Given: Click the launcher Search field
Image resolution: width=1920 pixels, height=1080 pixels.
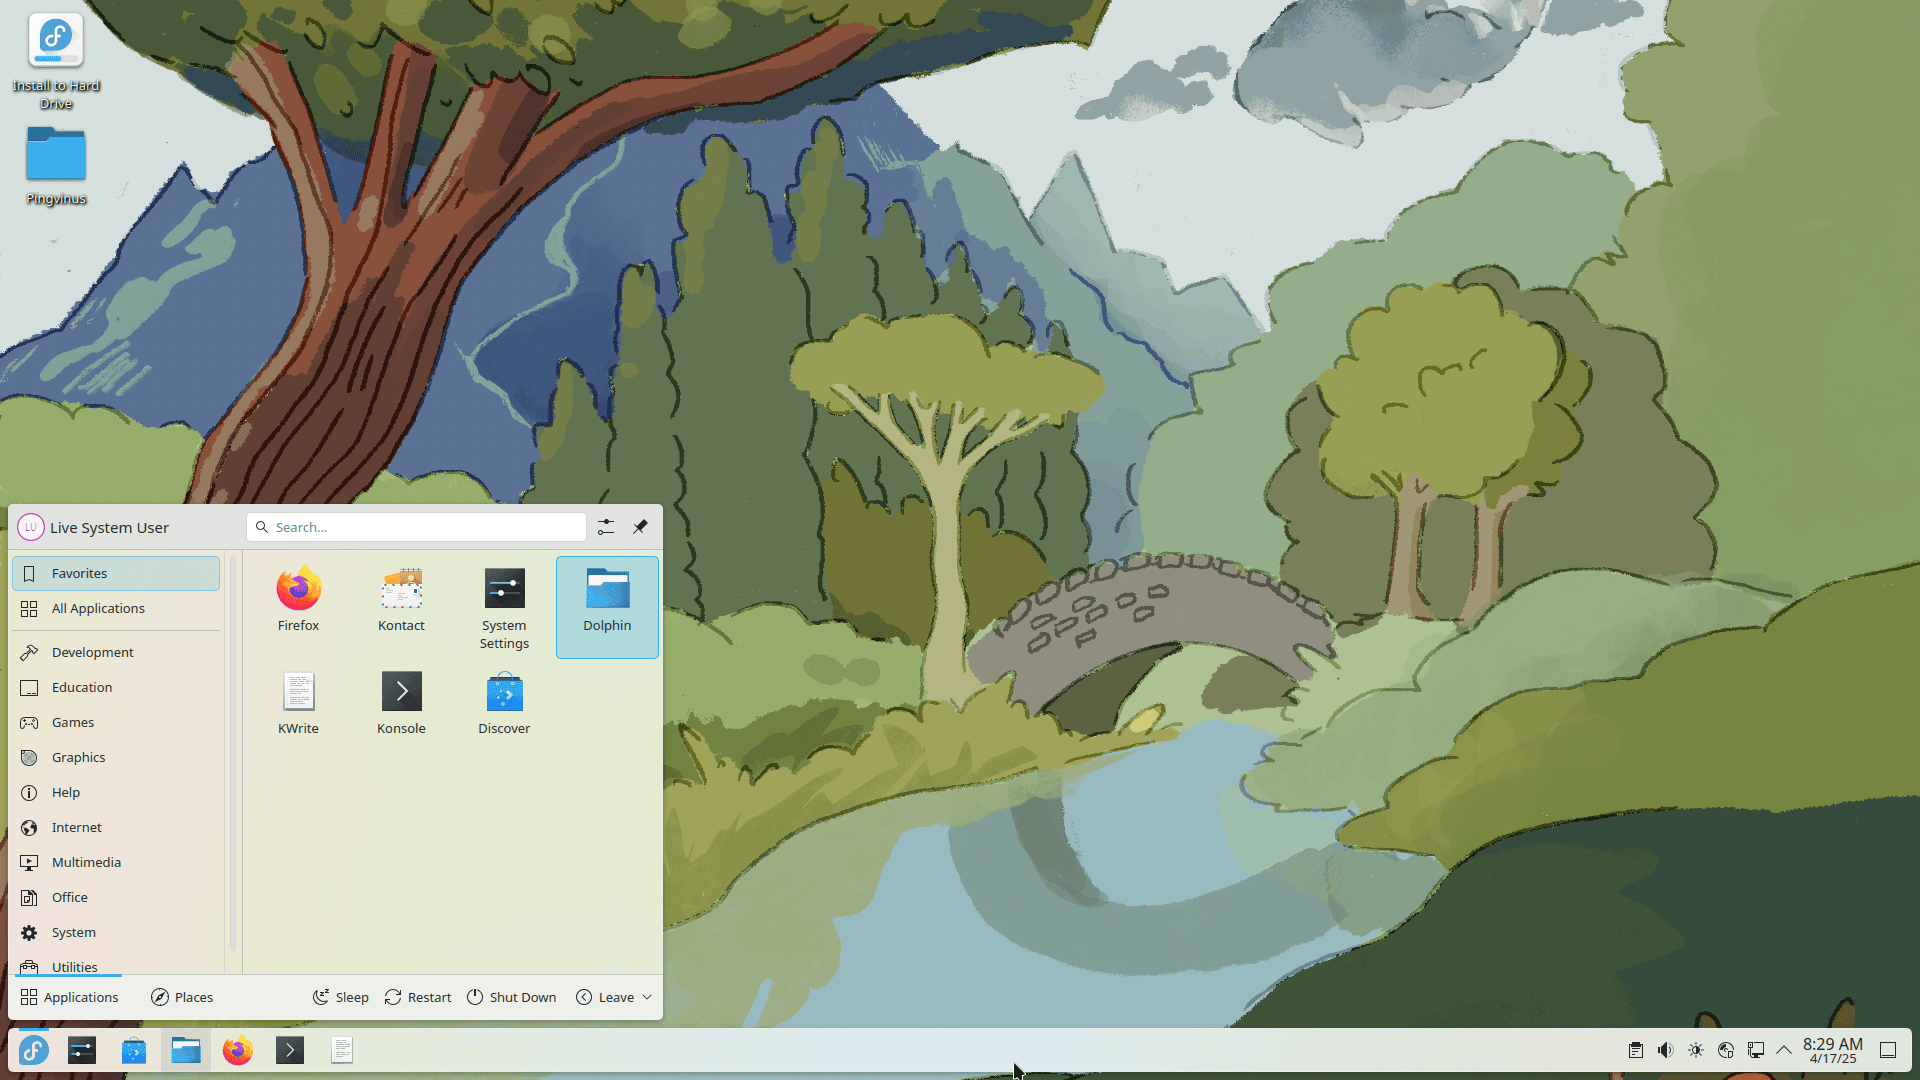Looking at the screenshot, I should (416, 527).
